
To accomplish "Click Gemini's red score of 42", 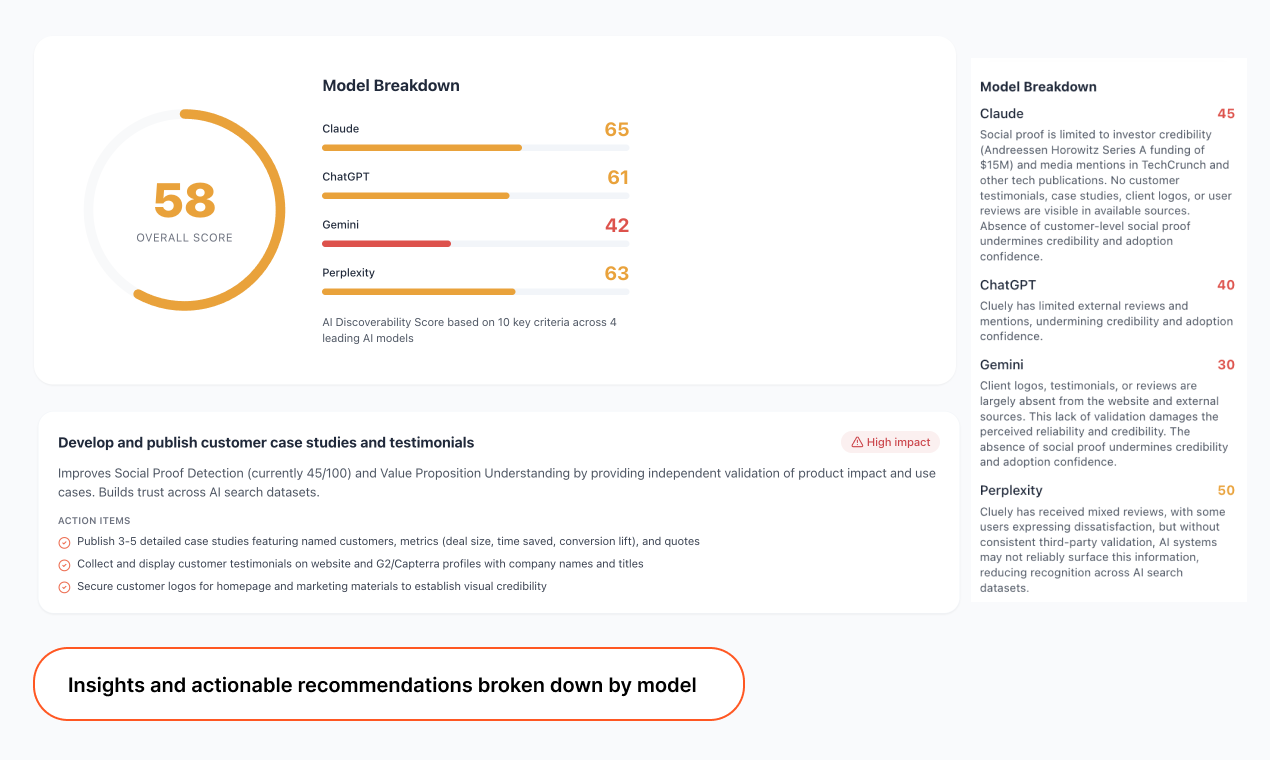I will 618,225.
